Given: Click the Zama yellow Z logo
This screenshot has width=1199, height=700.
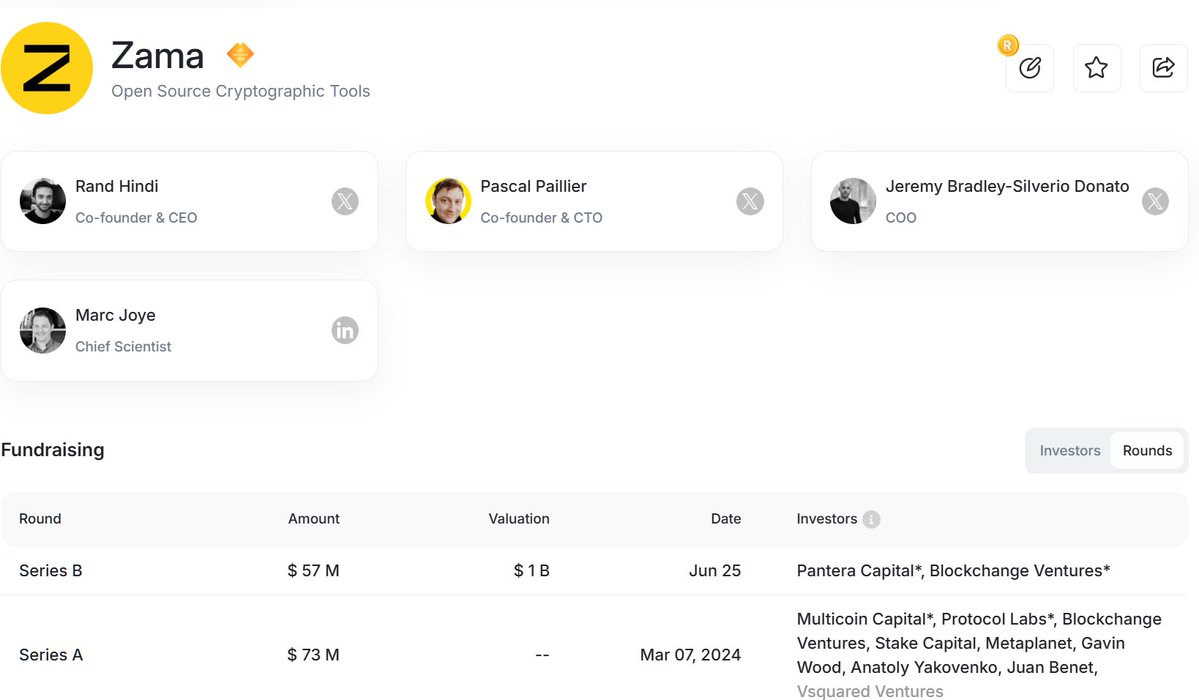Looking at the screenshot, I should pos(47,68).
